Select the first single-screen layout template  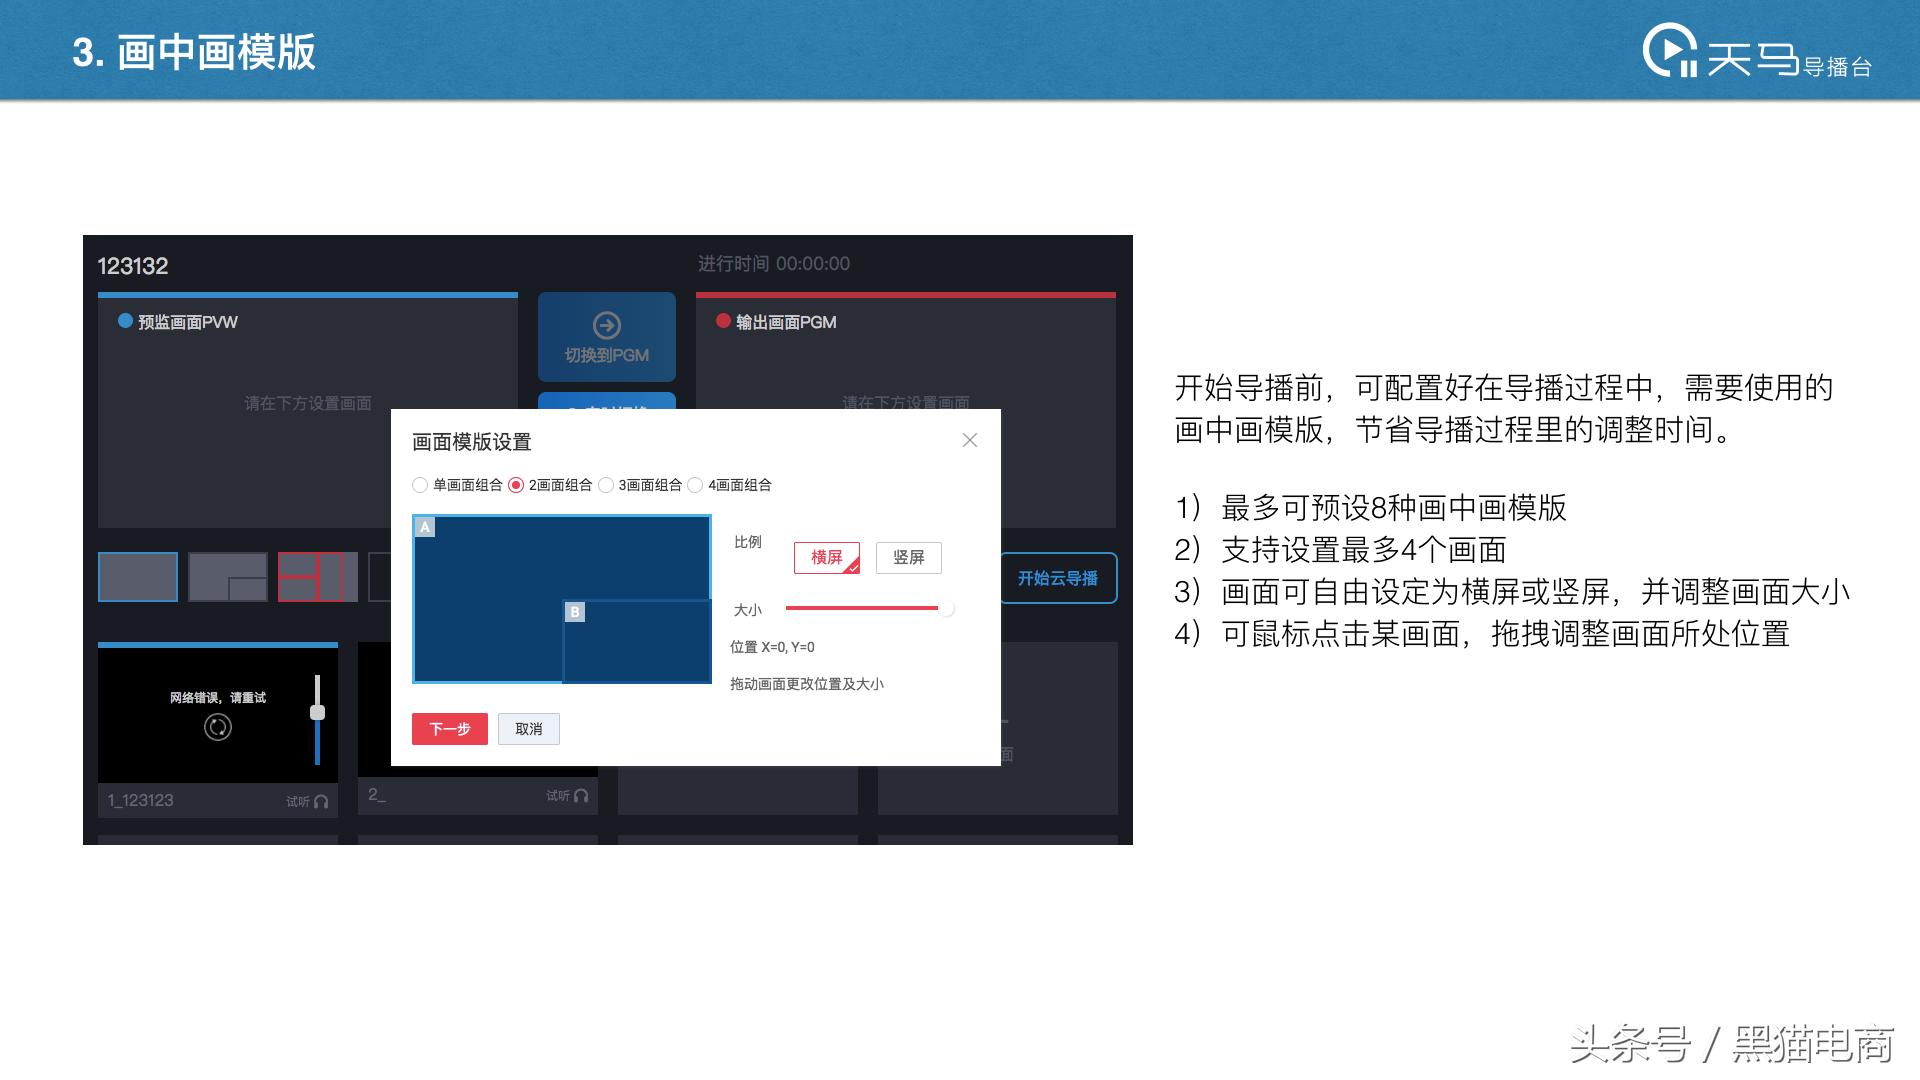pos(137,577)
